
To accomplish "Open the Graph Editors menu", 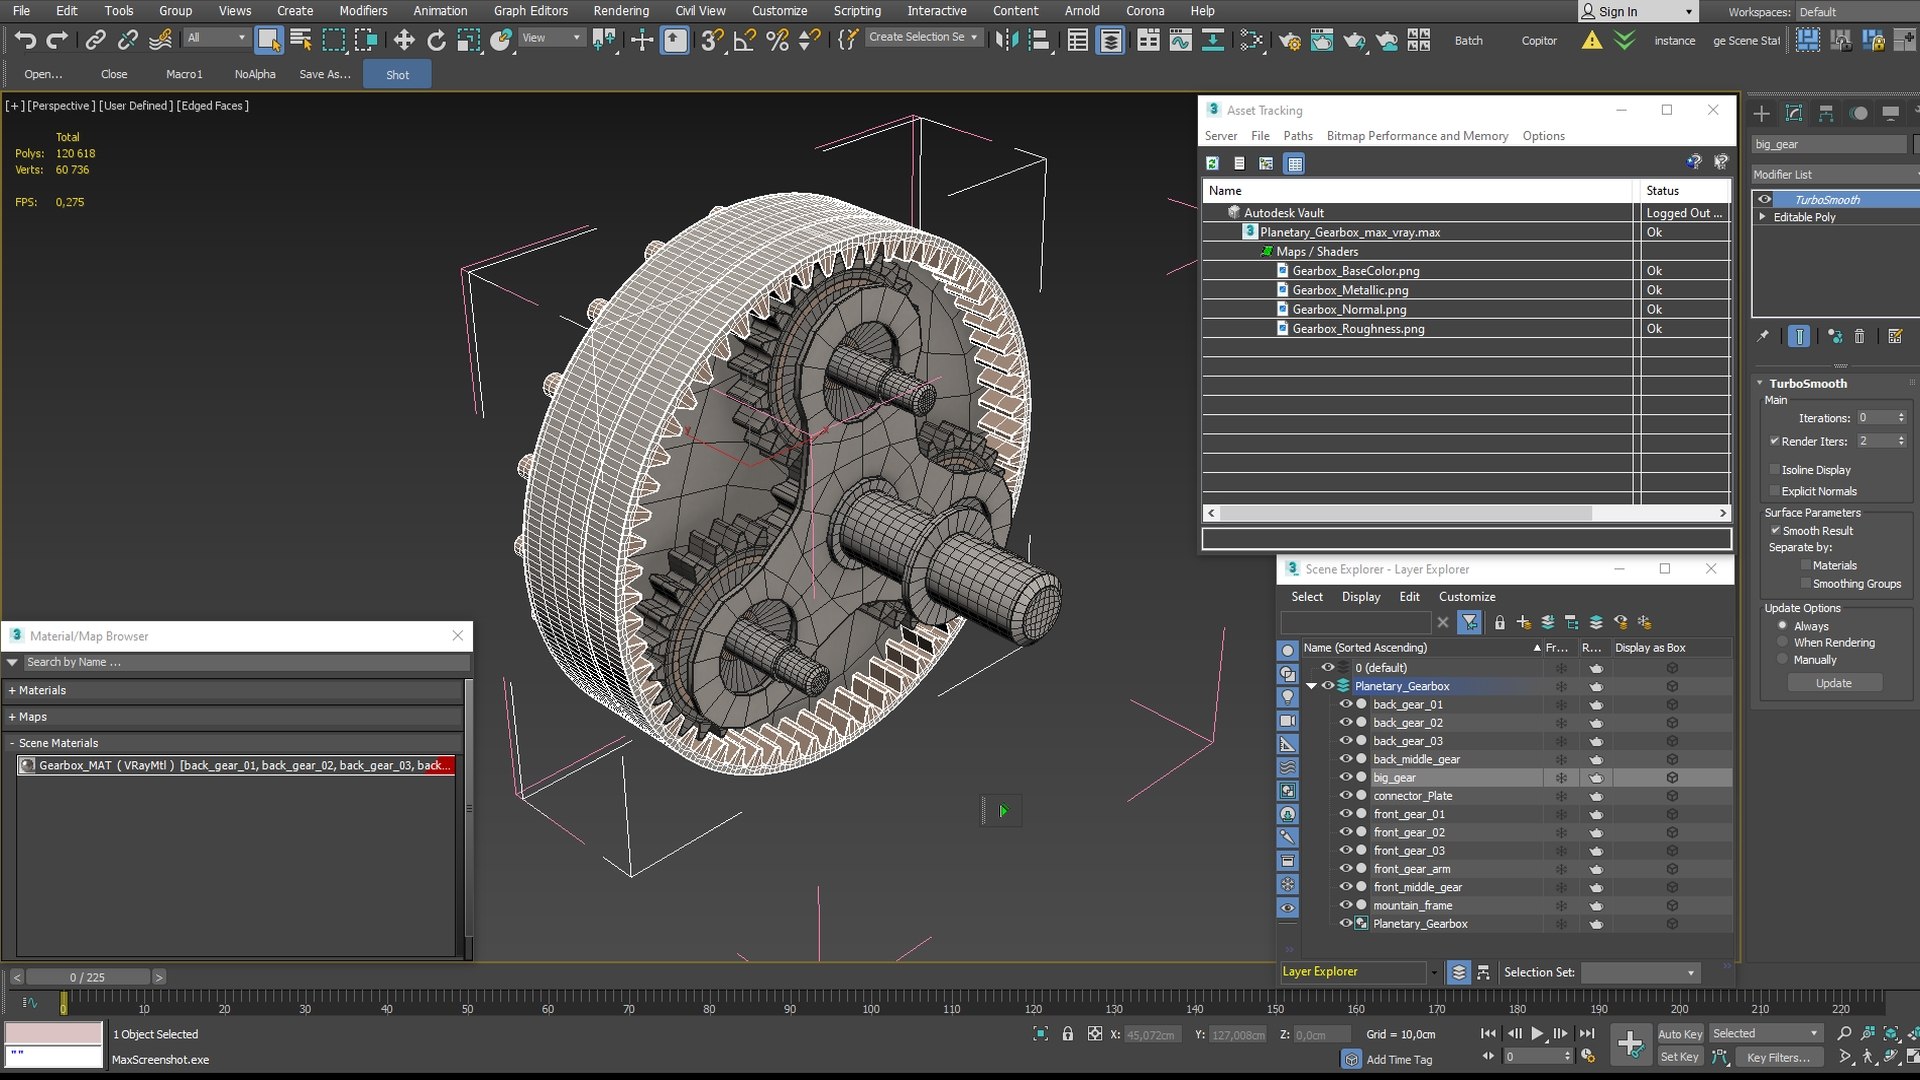I will tap(531, 11).
